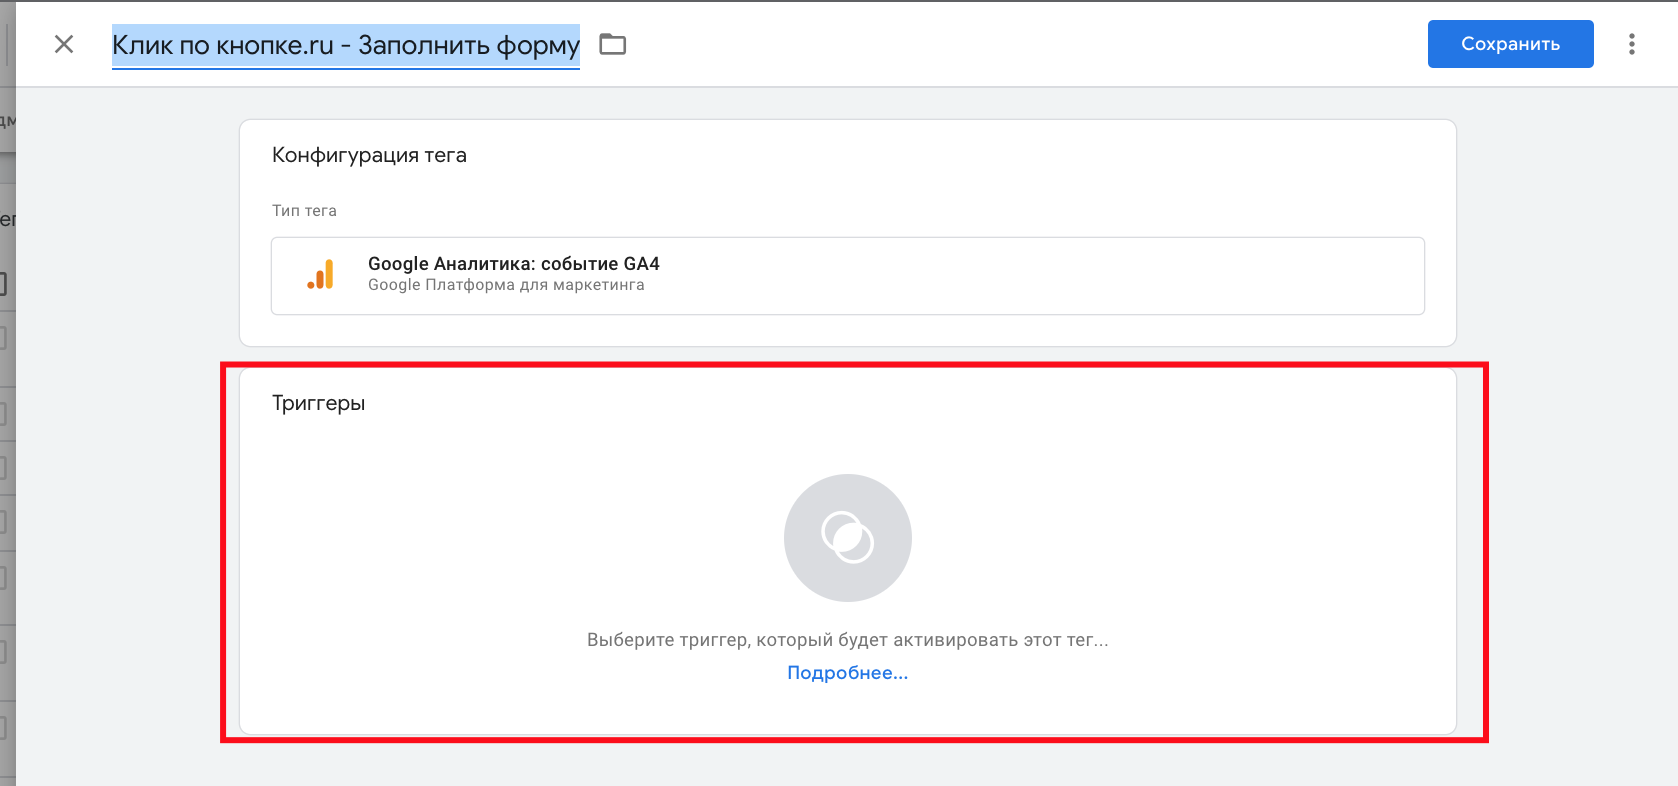This screenshot has height=786, width=1678.
Task: Click the Выберите триггер prompt text
Action: tap(847, 640)
